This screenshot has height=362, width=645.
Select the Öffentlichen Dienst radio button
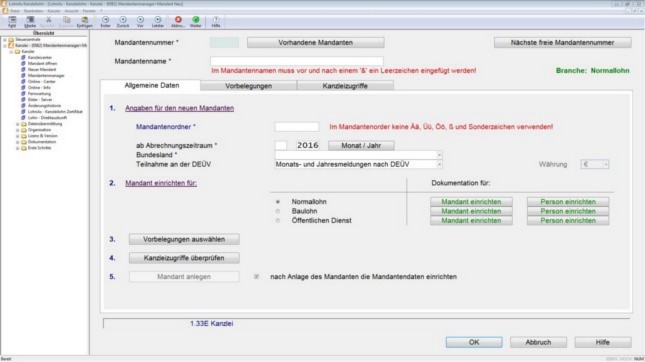tap(278, 220)
